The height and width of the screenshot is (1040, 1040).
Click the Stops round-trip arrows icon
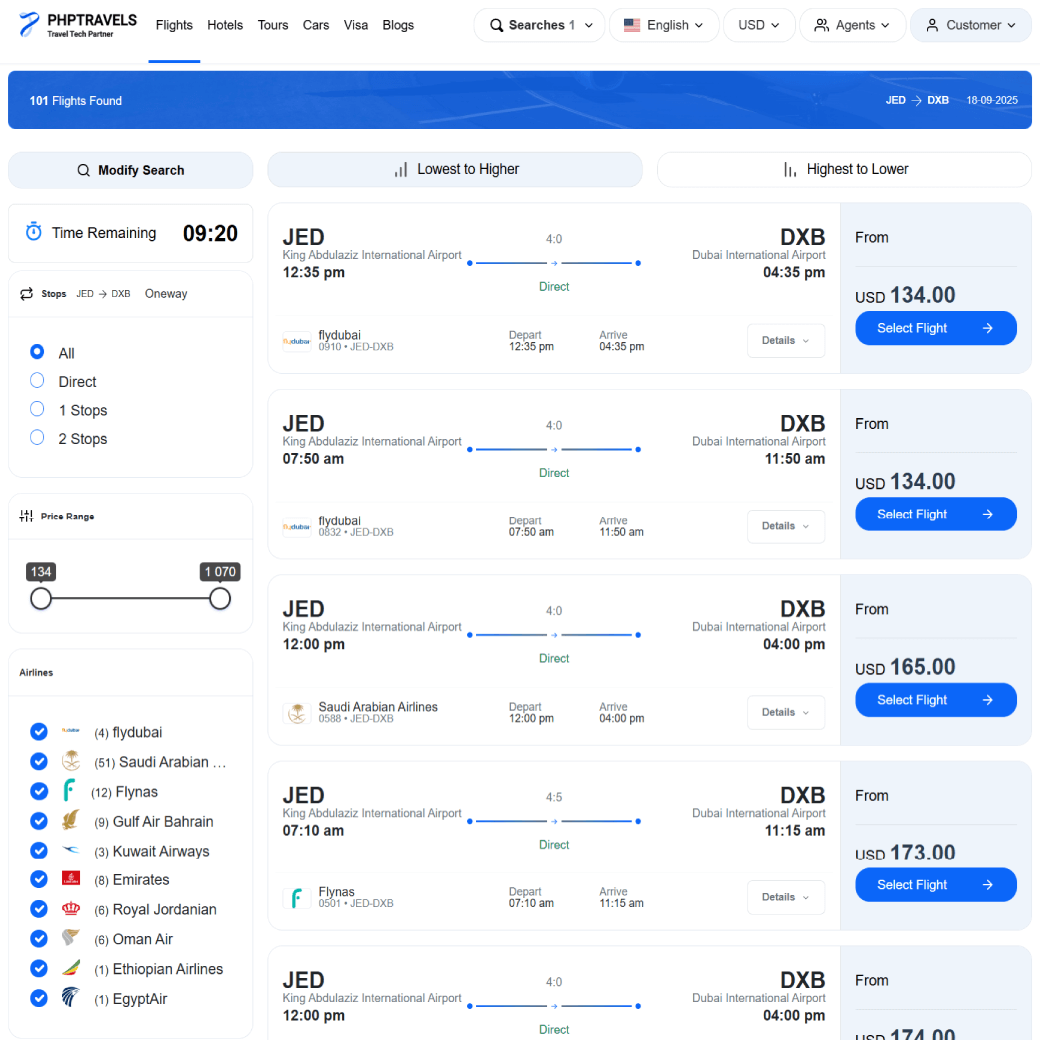tap(27, 294)
